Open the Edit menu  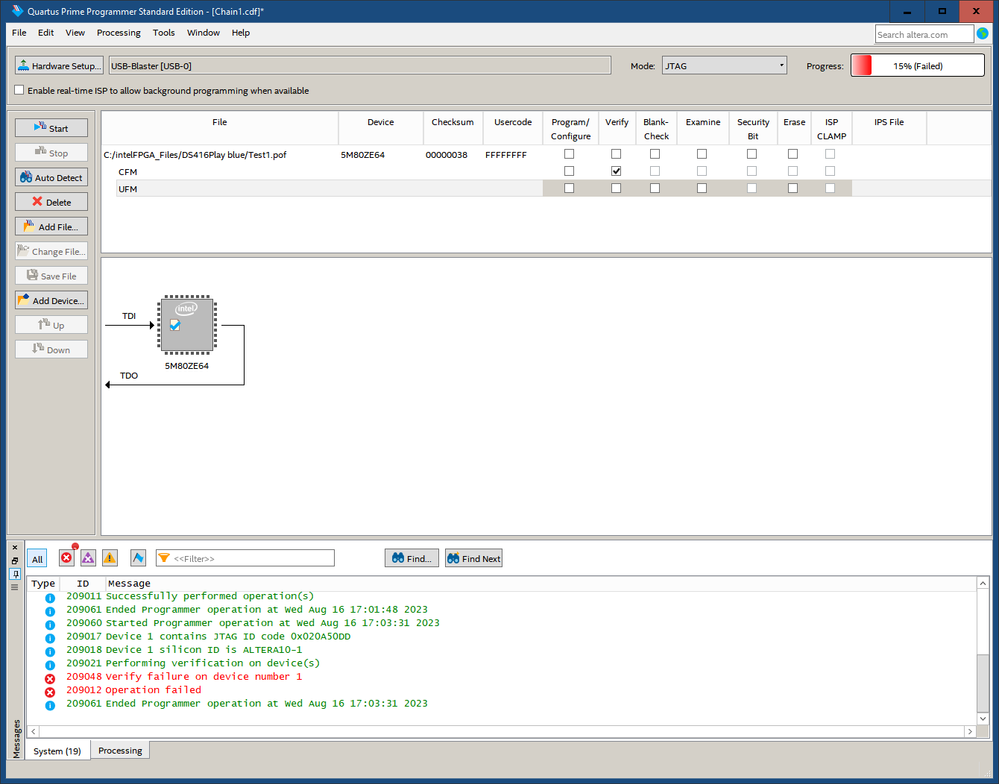pos(46,32)
